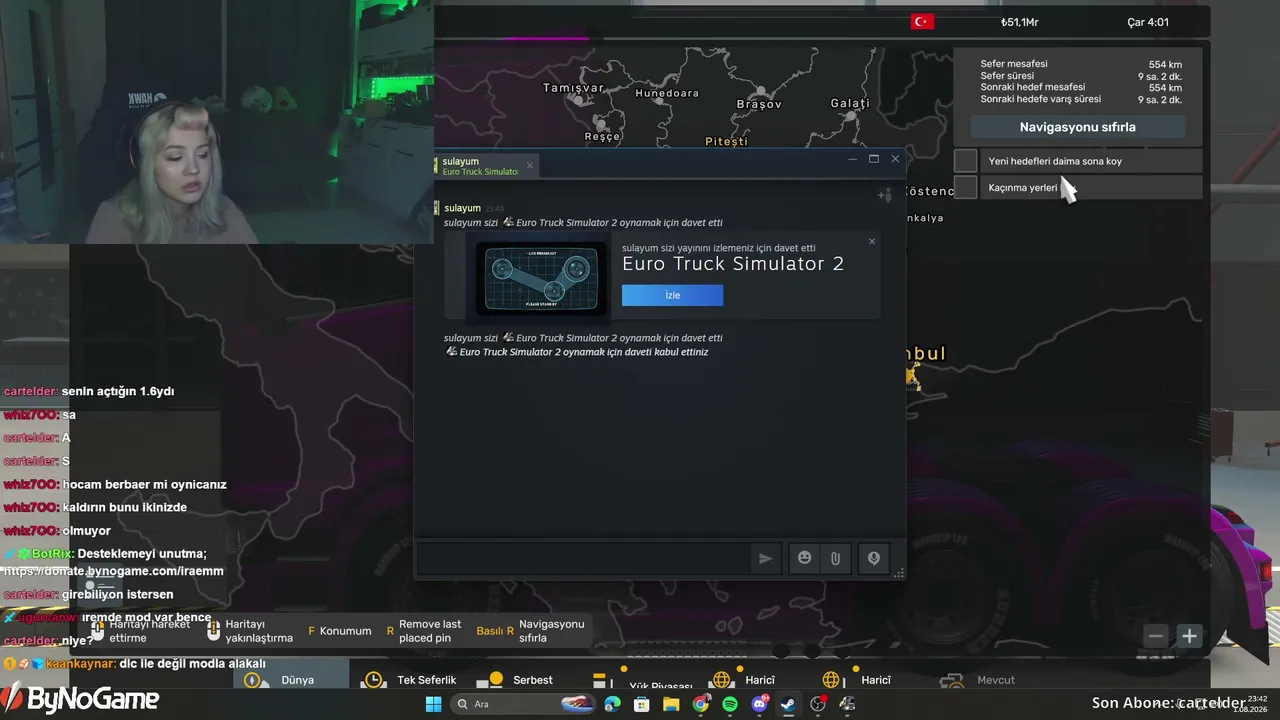Switch to Steam in the taskbar
The height and width of the screenshot is (720, 1280).
(788, 704)
